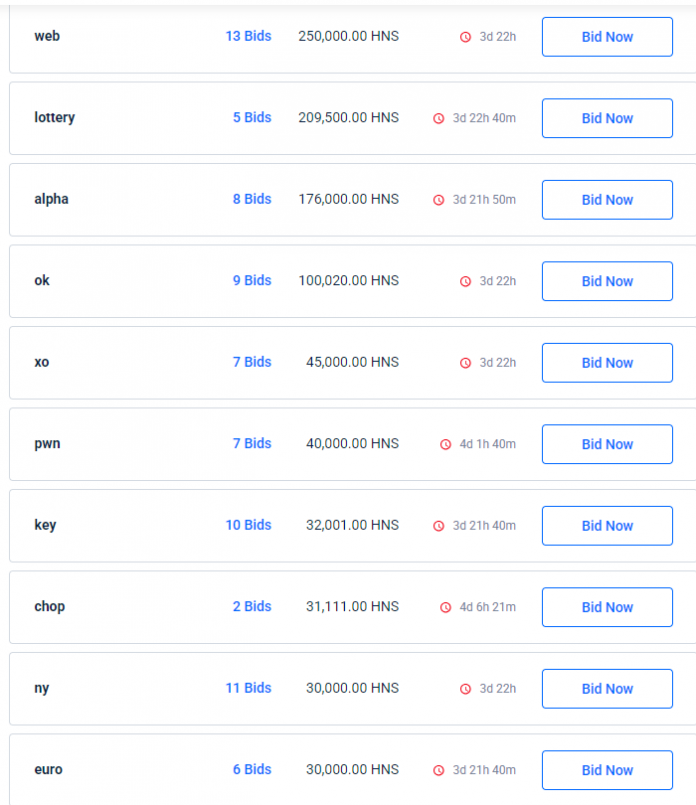This screenshot has width=696, height=805.
Task: Open the 8 Bids link for alpha
Action: [252, 199]
